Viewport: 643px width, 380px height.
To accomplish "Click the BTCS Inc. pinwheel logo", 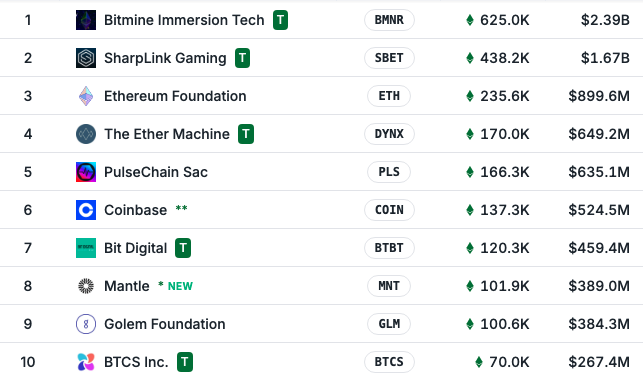I will [x=86, y=362].
